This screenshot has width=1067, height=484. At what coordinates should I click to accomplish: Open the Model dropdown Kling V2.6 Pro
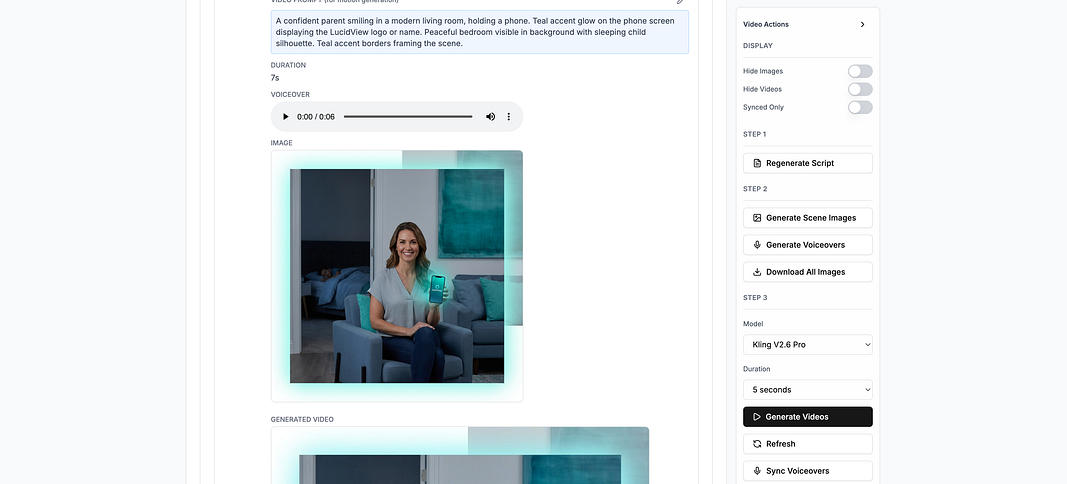pyautogui.click(x=808, y=344)
